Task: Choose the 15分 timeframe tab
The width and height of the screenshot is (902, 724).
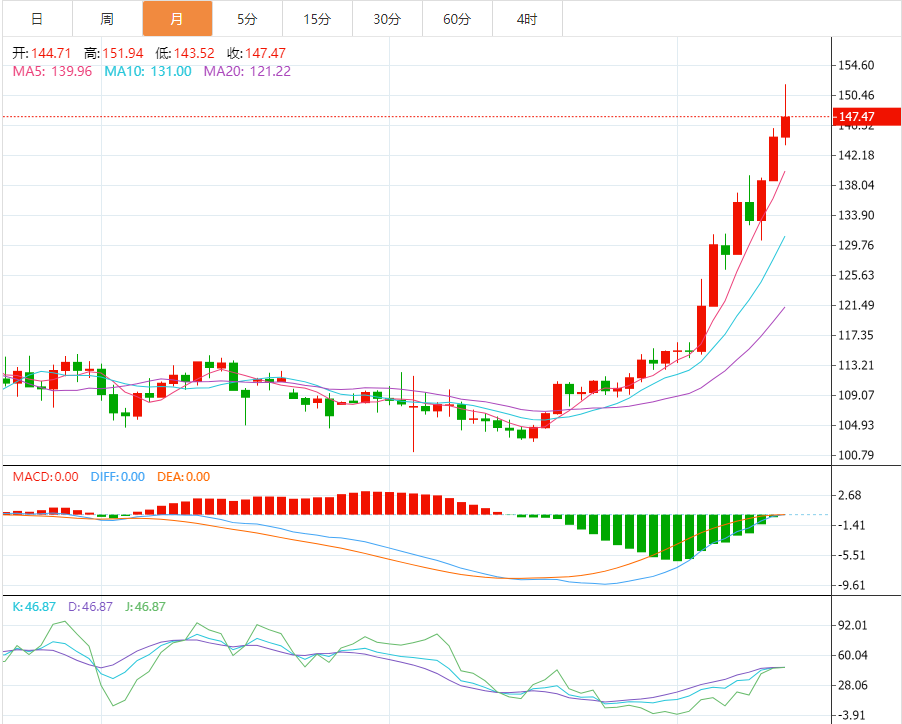Action: [x=317, y=19]
